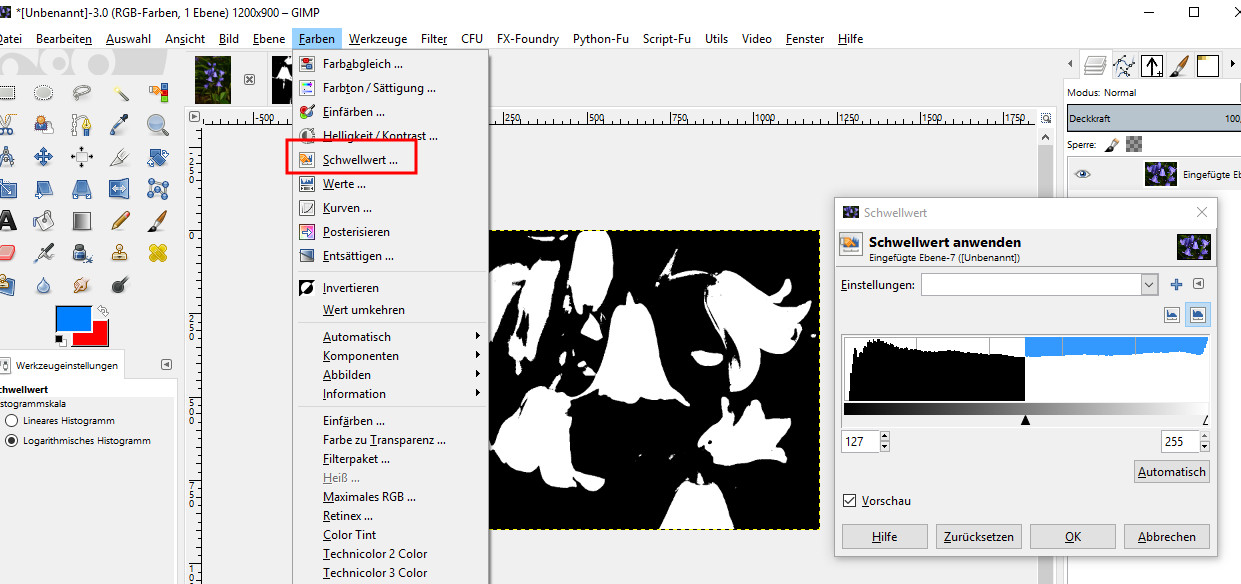Choose Invertieren from Farben menu
This screenshot has width=1241, height=584.
tap(391, 288)
